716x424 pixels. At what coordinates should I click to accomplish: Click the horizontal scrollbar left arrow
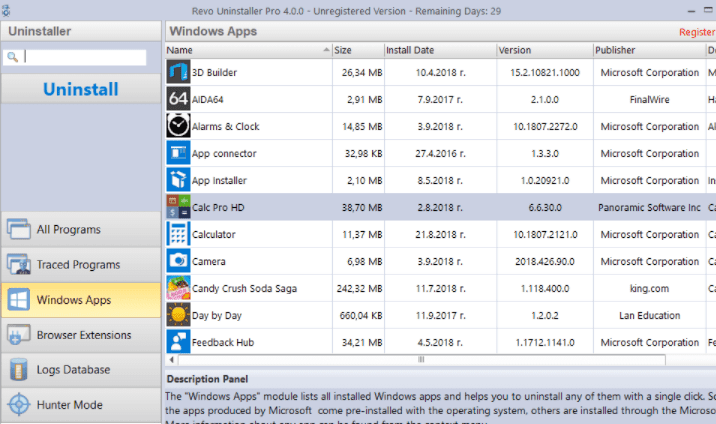point(172,360)
